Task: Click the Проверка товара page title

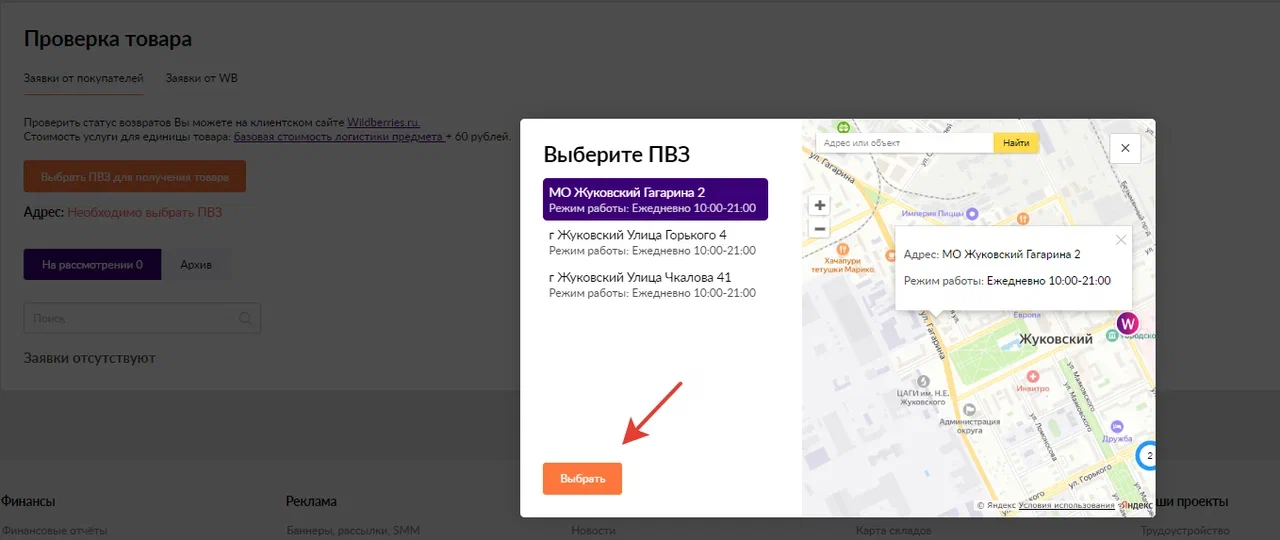Action: (108, 39)
